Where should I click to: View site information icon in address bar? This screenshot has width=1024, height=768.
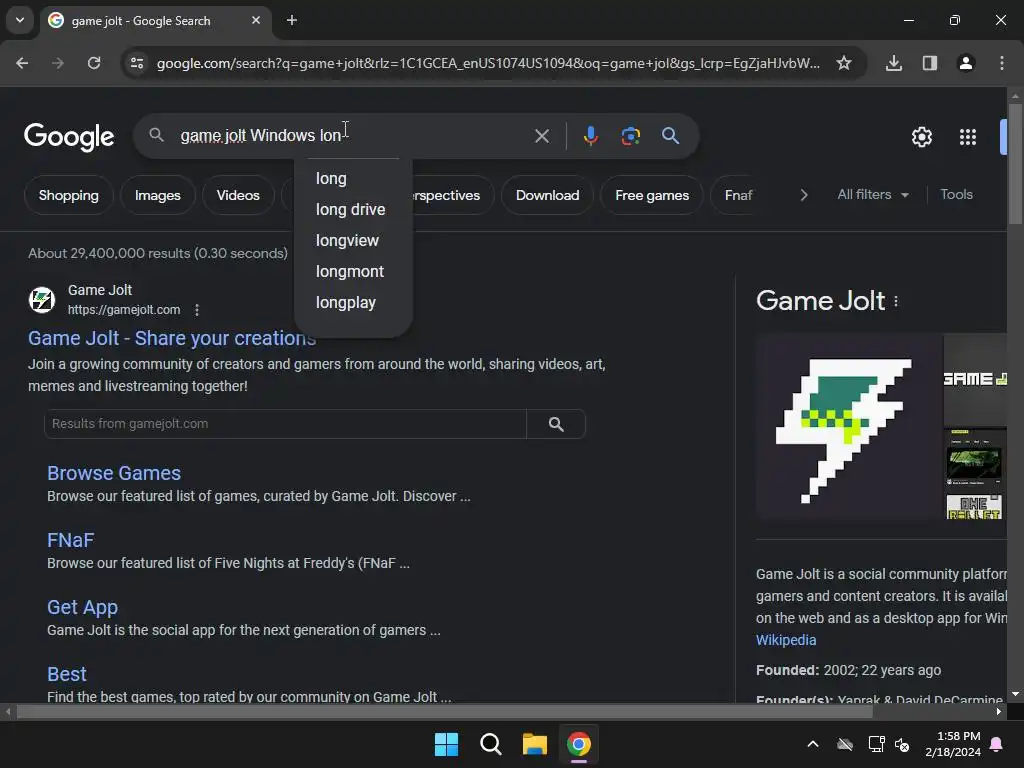(137, 63)
